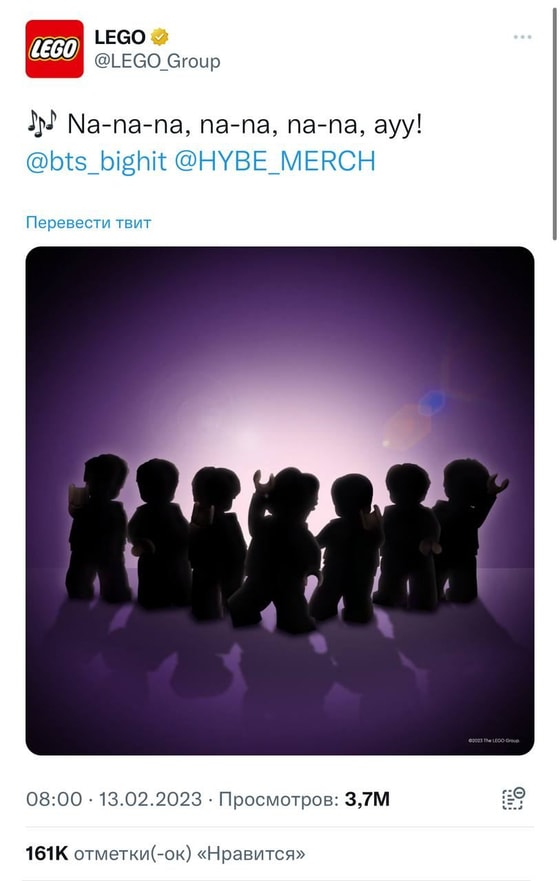560x881 pixels.
Task: Click the Na-na-na tweet text
Action: coord(244,124)
